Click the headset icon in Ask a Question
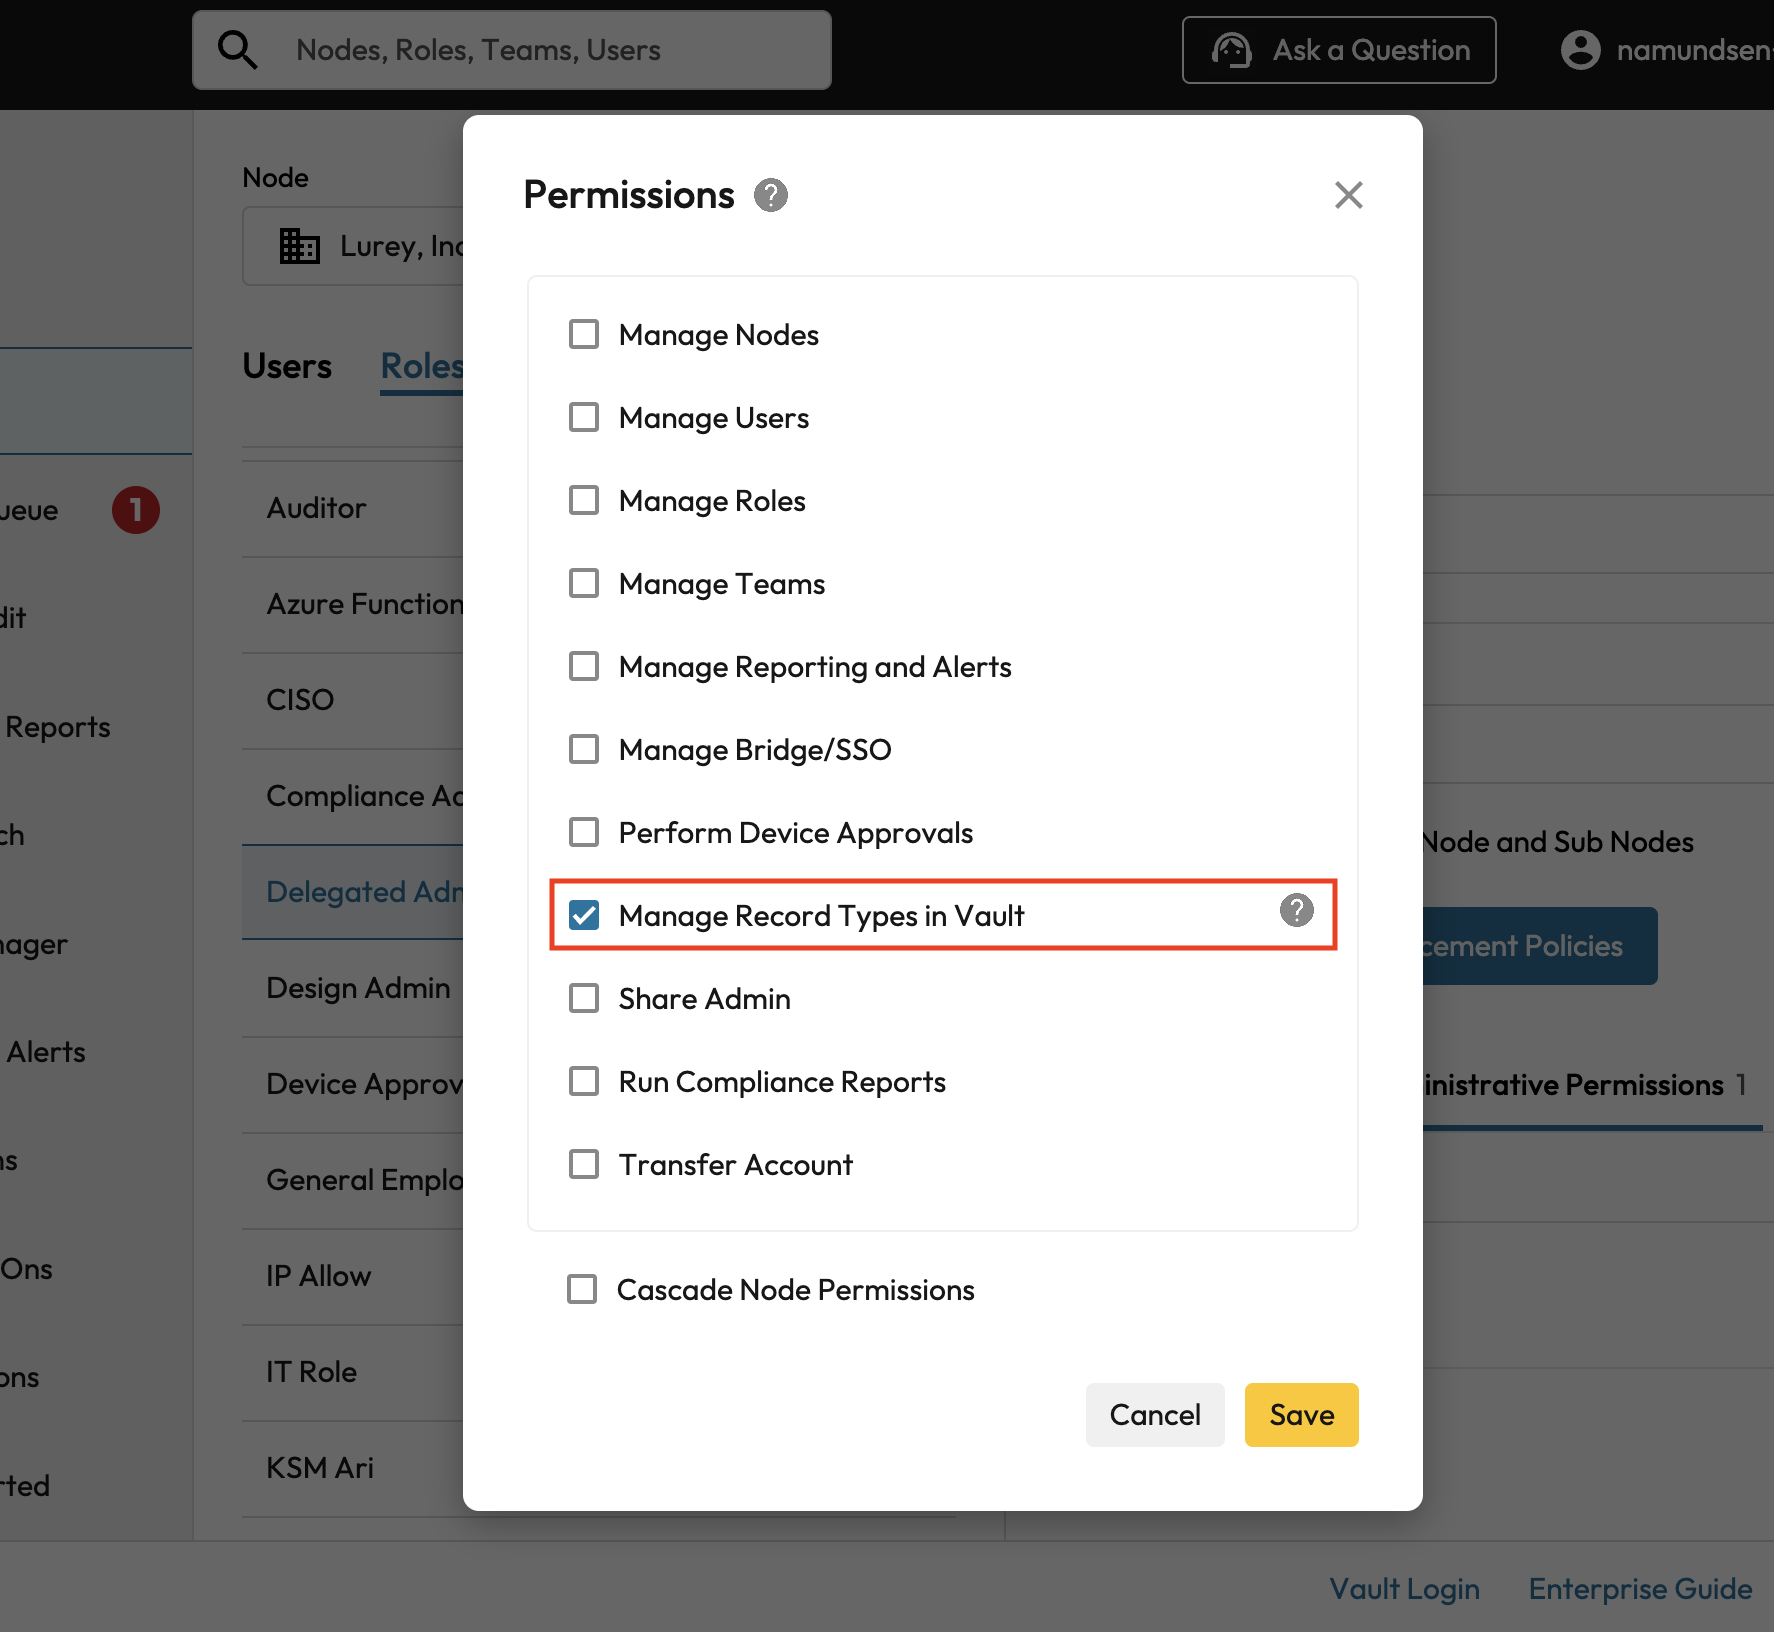Image resolution: width=1774 pixels, height=1632 pixels. click(1231, 50)
